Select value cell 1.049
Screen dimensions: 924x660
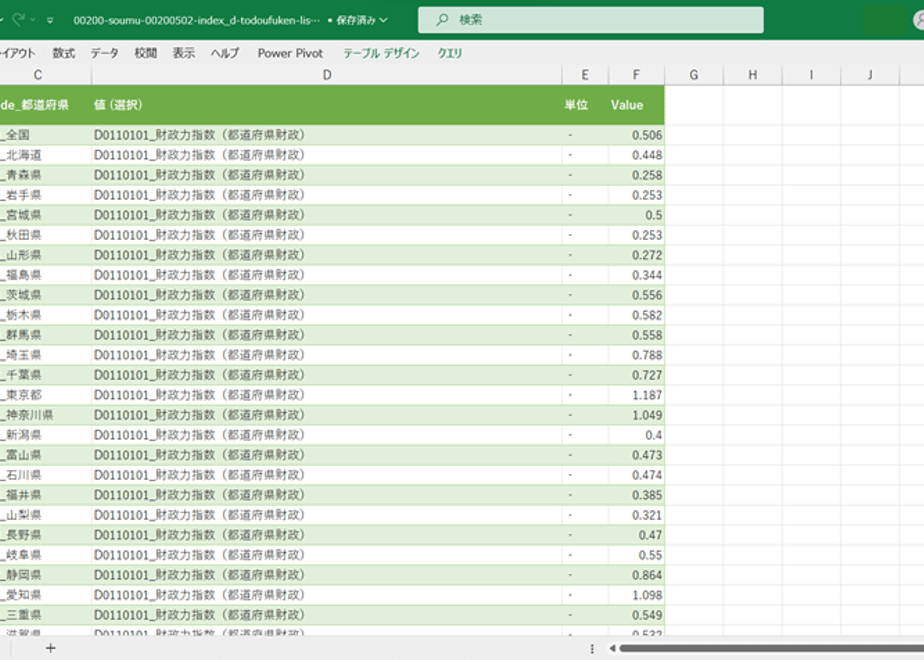[636, 415]
